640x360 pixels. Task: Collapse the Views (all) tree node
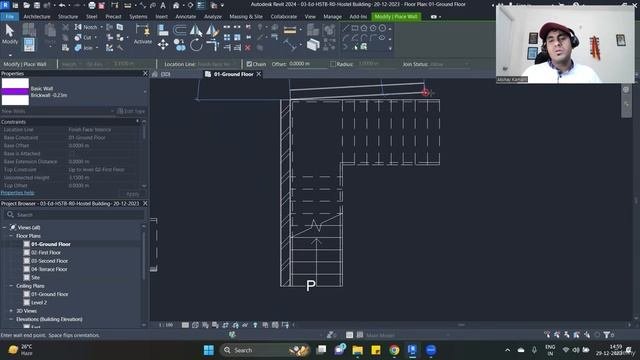4,227
